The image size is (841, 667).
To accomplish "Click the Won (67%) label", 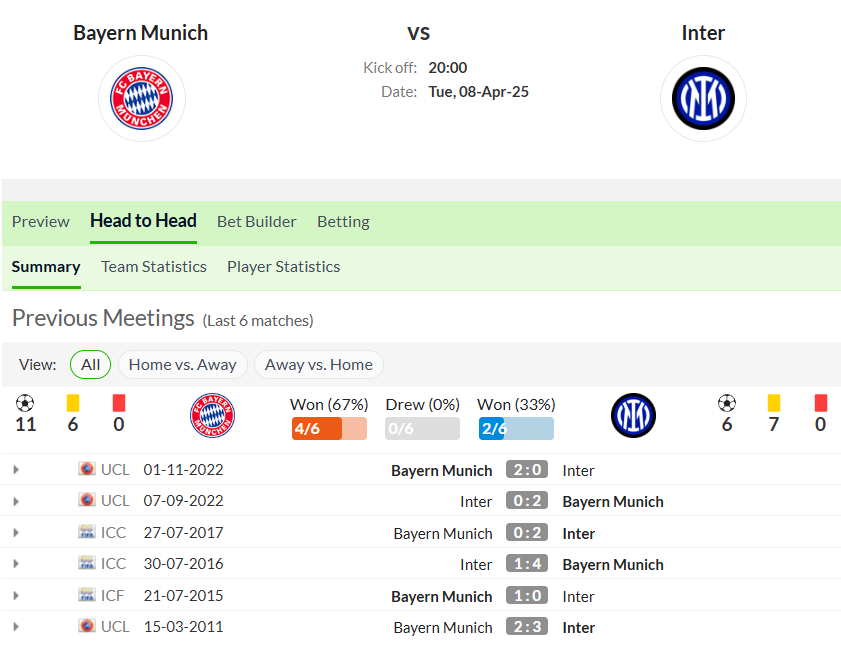I will [329, 404].
